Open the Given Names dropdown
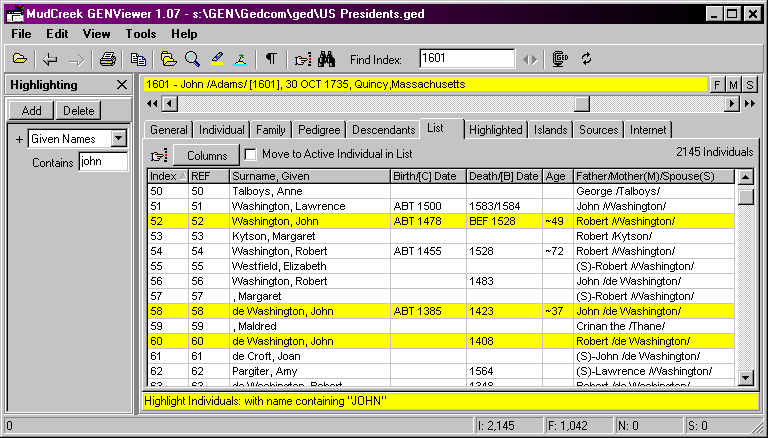The width and height of the screenshot is (768, 438). [119, 139]
